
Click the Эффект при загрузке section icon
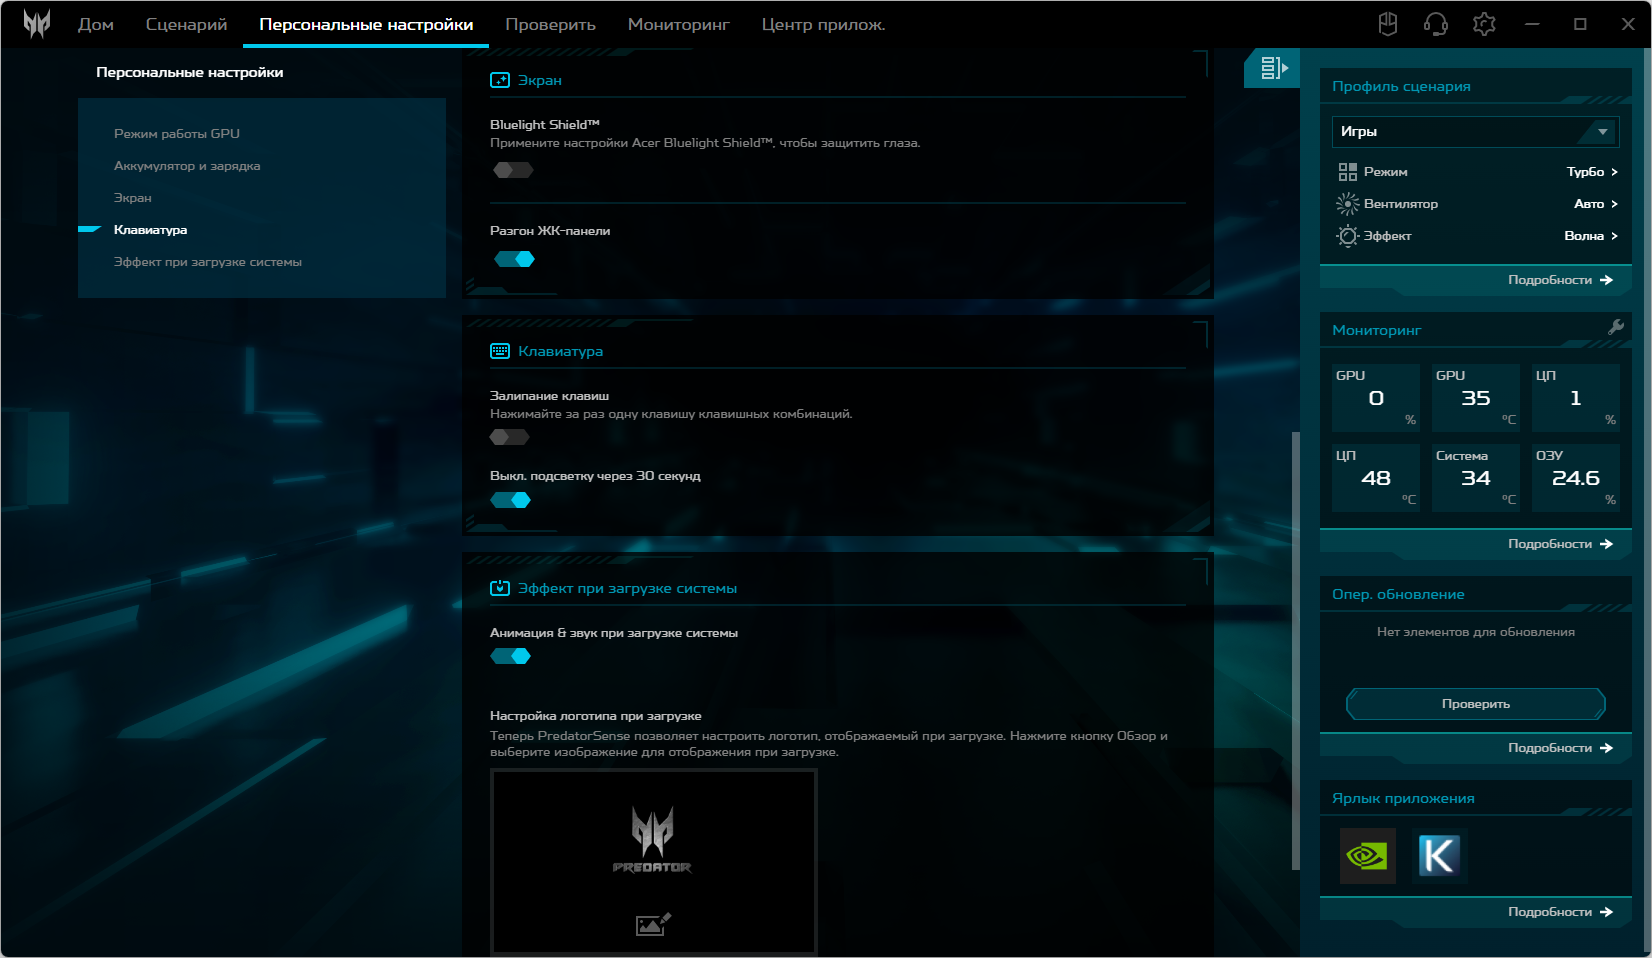[x=500, y=588]
